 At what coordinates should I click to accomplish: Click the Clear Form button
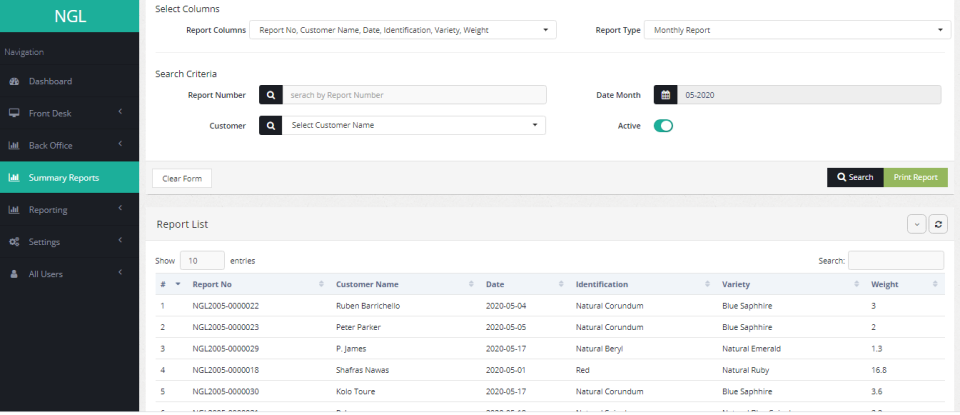(x=182, y=178)
